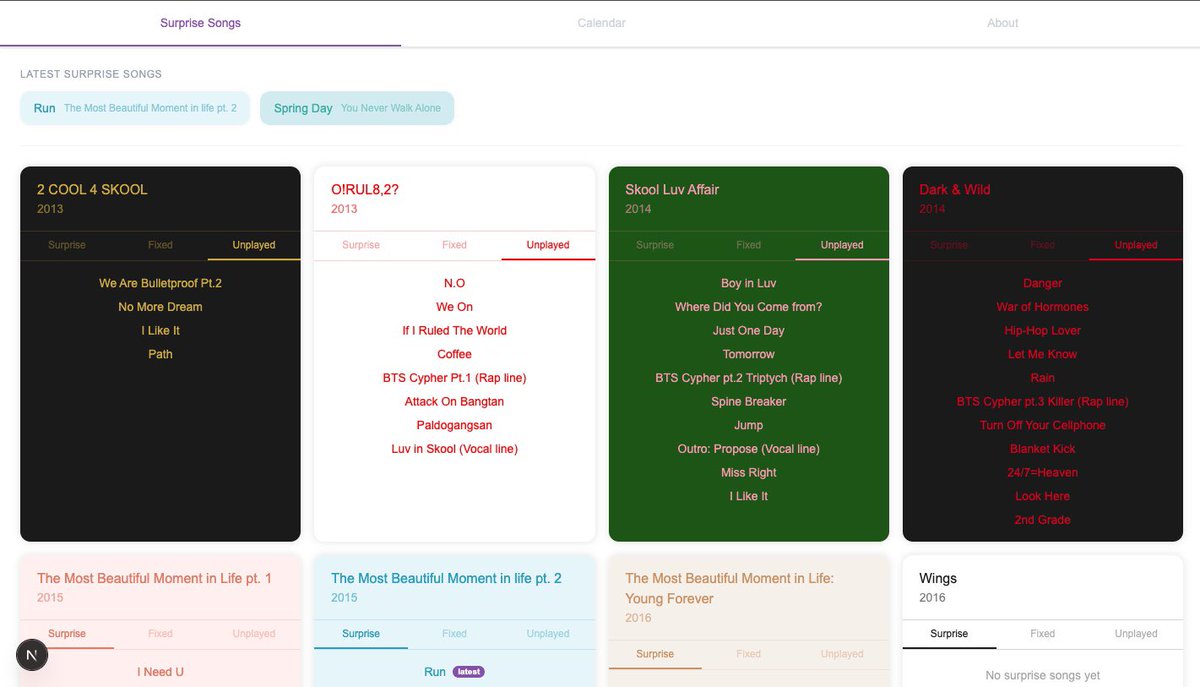Select Unplayed tab in O!RUL8,2? card
Viewport: 1200px width, 687px height.
click(x=548, y=245)
